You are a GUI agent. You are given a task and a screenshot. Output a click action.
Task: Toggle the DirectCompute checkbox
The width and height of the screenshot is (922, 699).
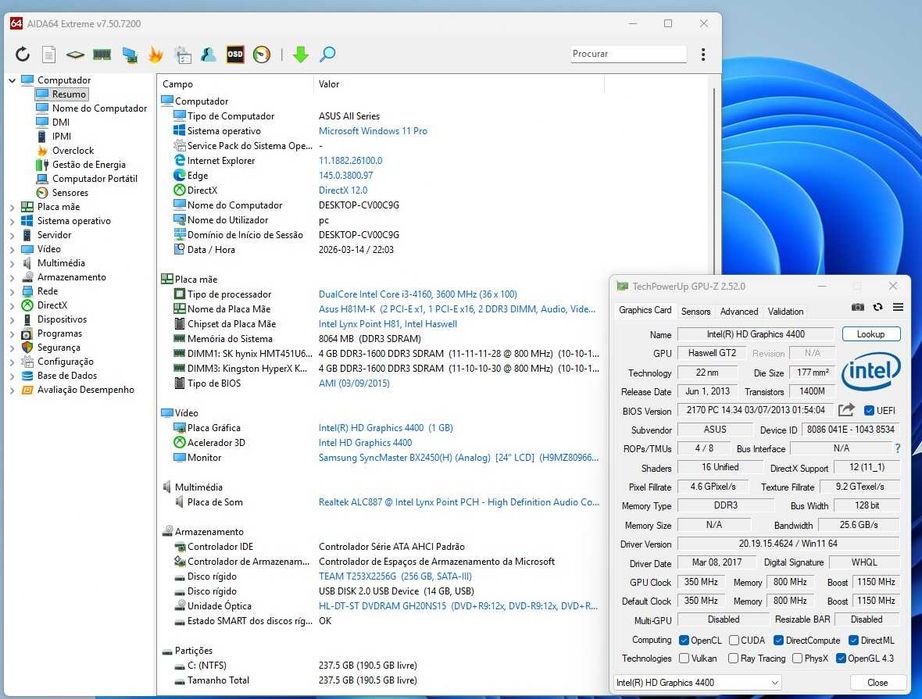(x=779, y=640)
